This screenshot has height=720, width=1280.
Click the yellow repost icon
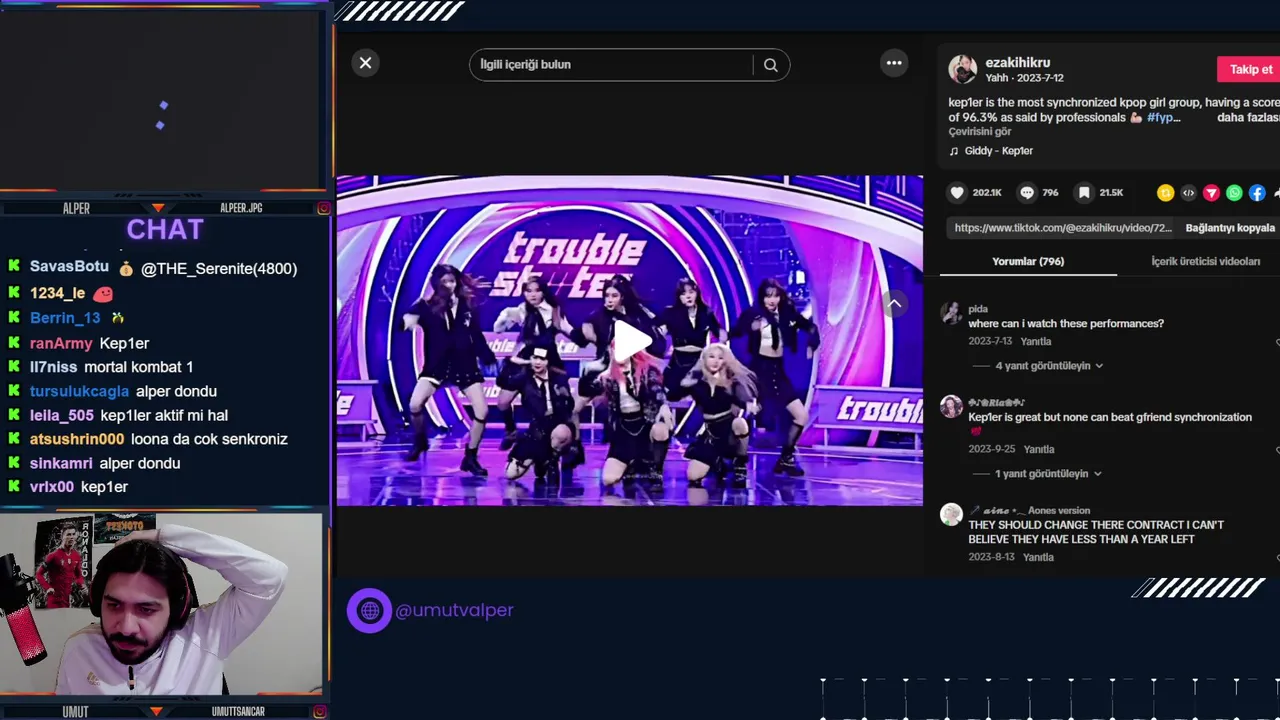1165,193
